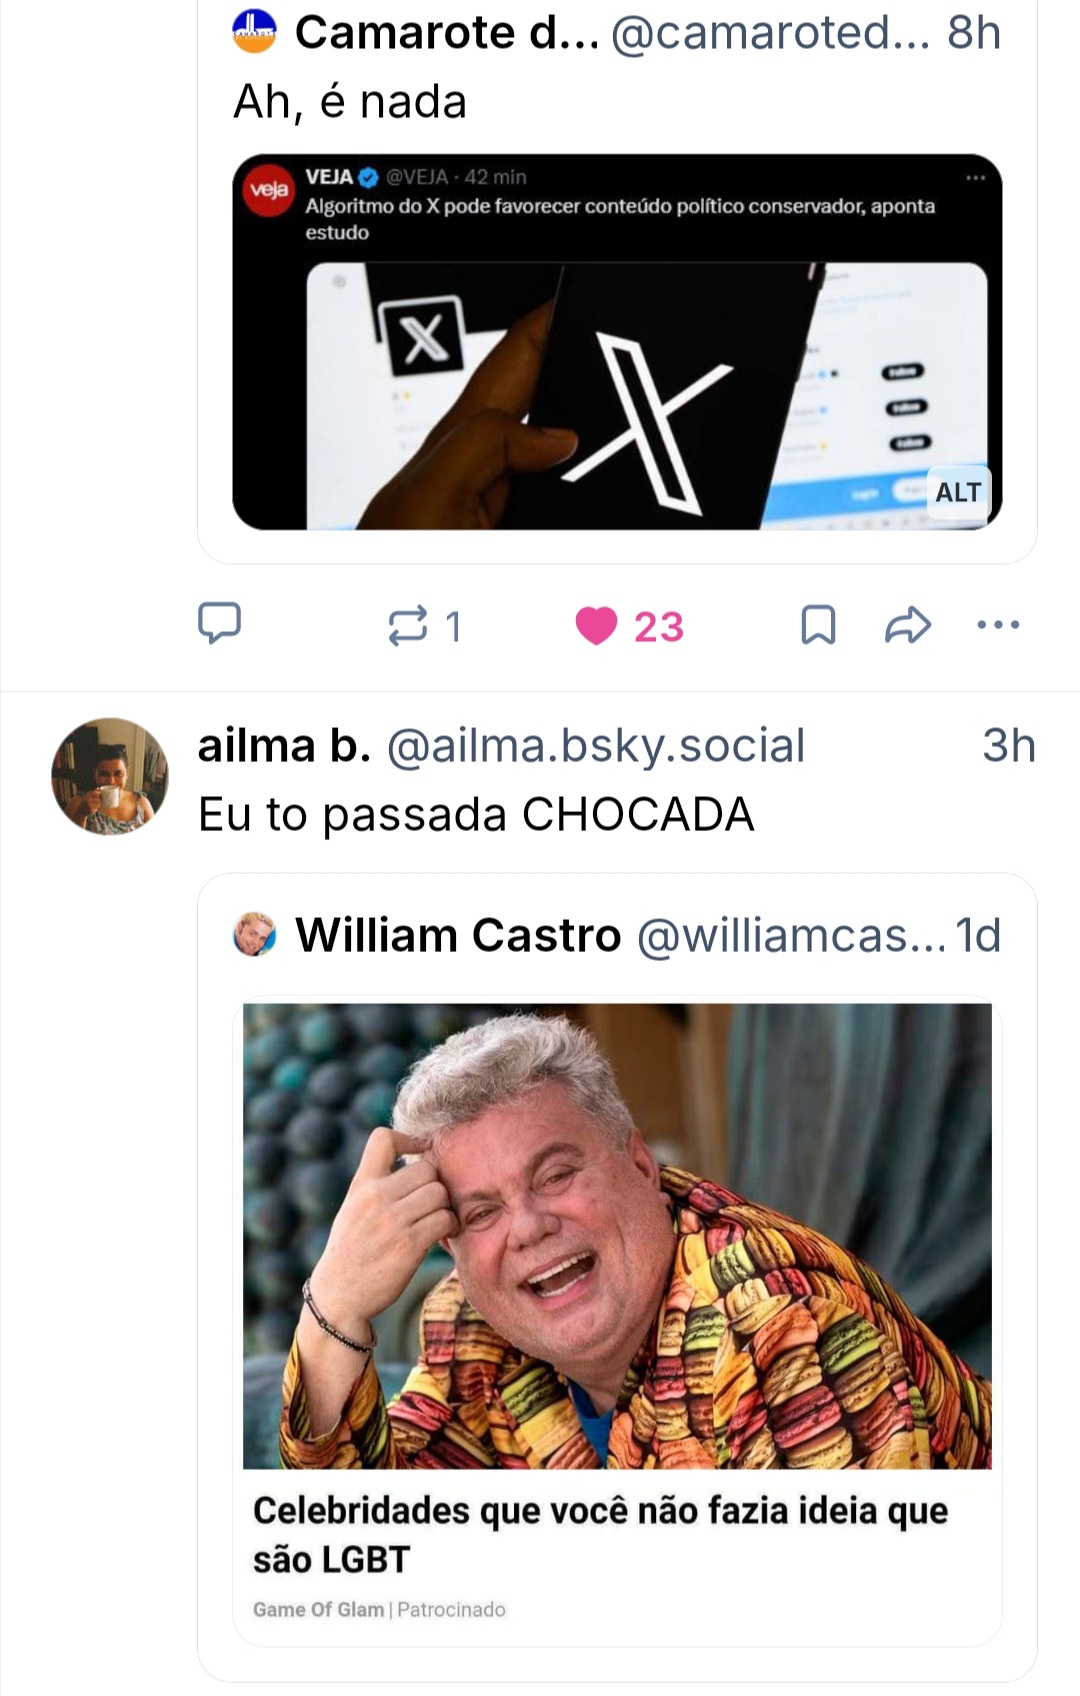Click the veja logo in the quoted tweet
The width and height of the screenshot is (1080, 1696).
pyautogui.click(x=269, y=189)
